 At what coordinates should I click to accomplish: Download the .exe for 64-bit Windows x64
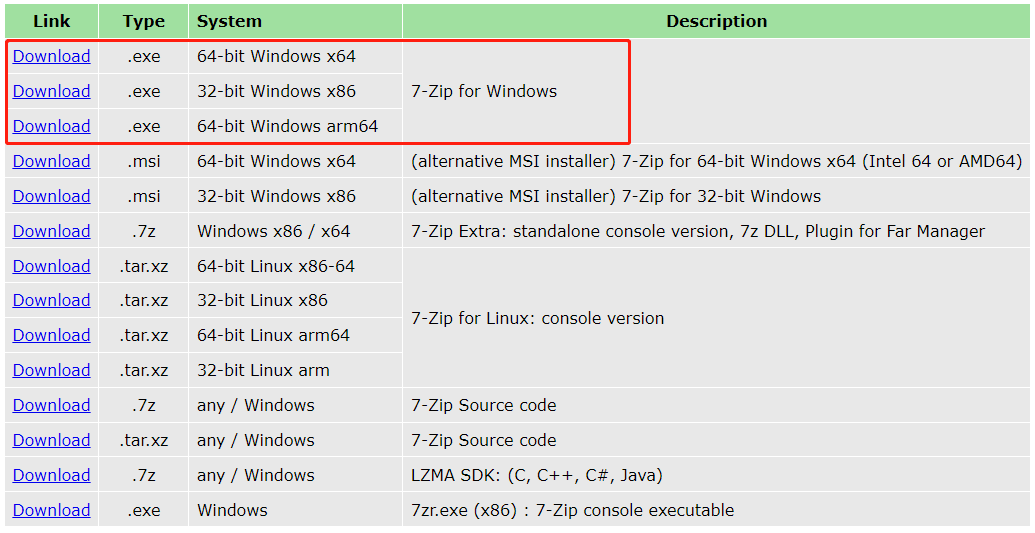pos(51,56)
